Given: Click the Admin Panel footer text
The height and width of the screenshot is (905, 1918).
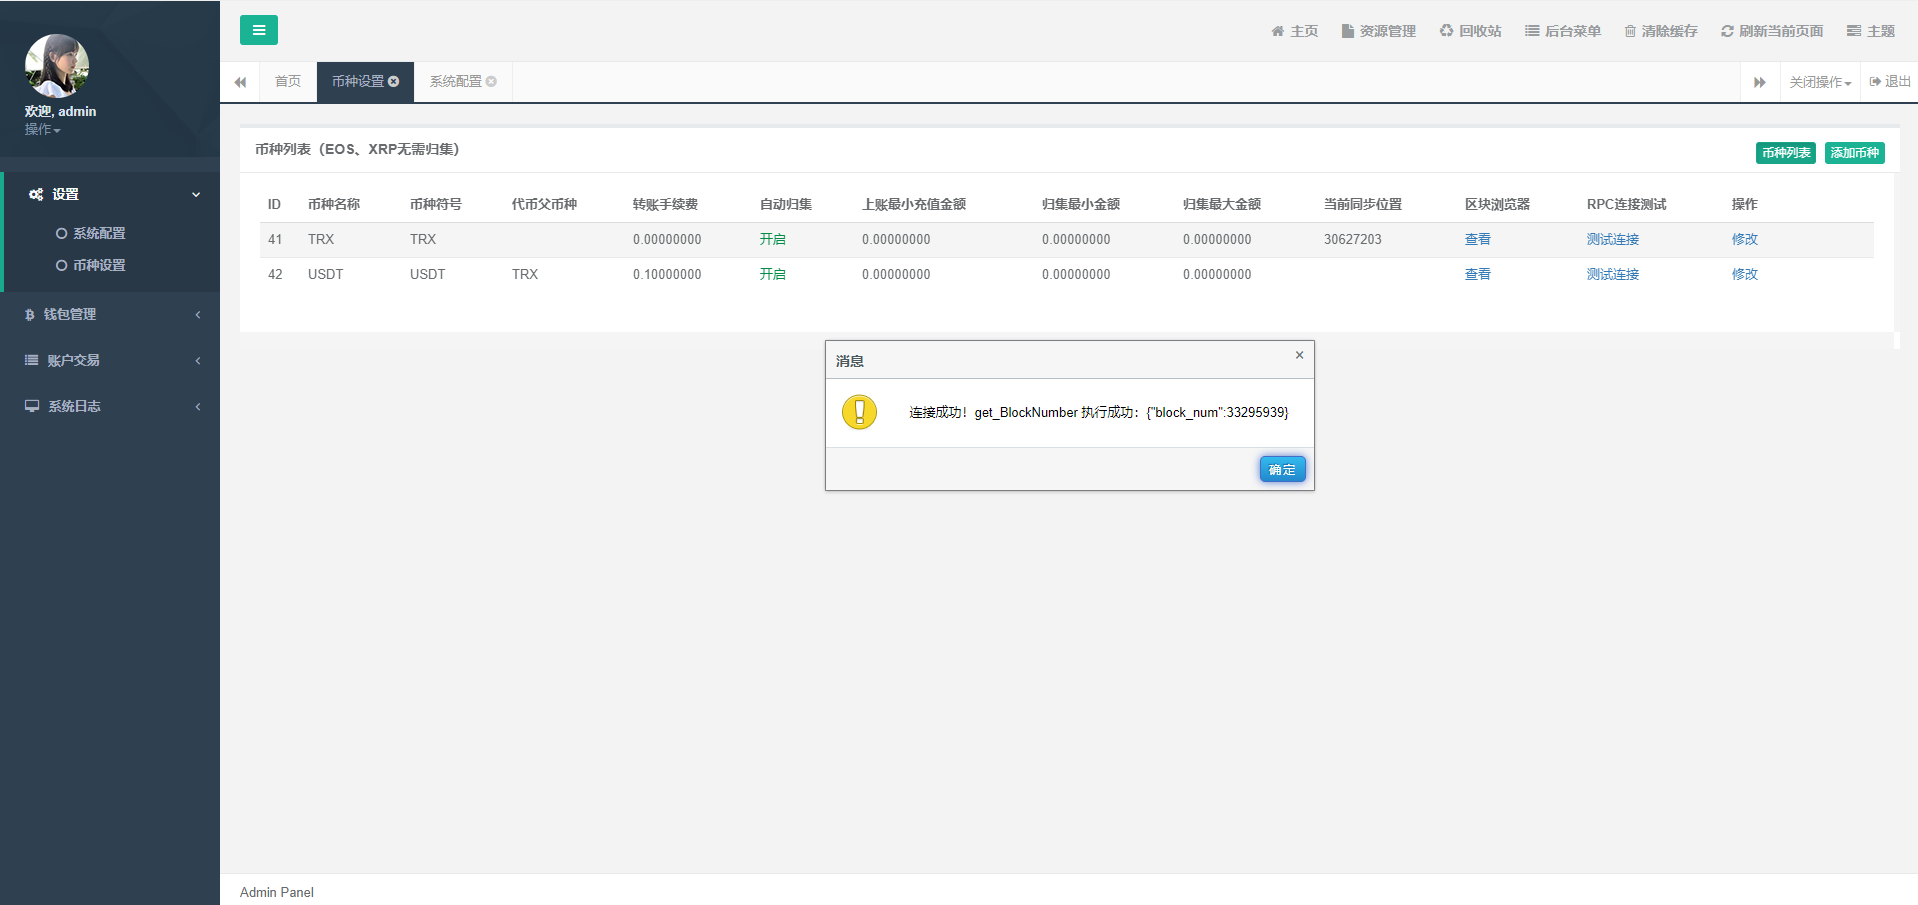Looking at the screenshot, I should tap(277, 892).
